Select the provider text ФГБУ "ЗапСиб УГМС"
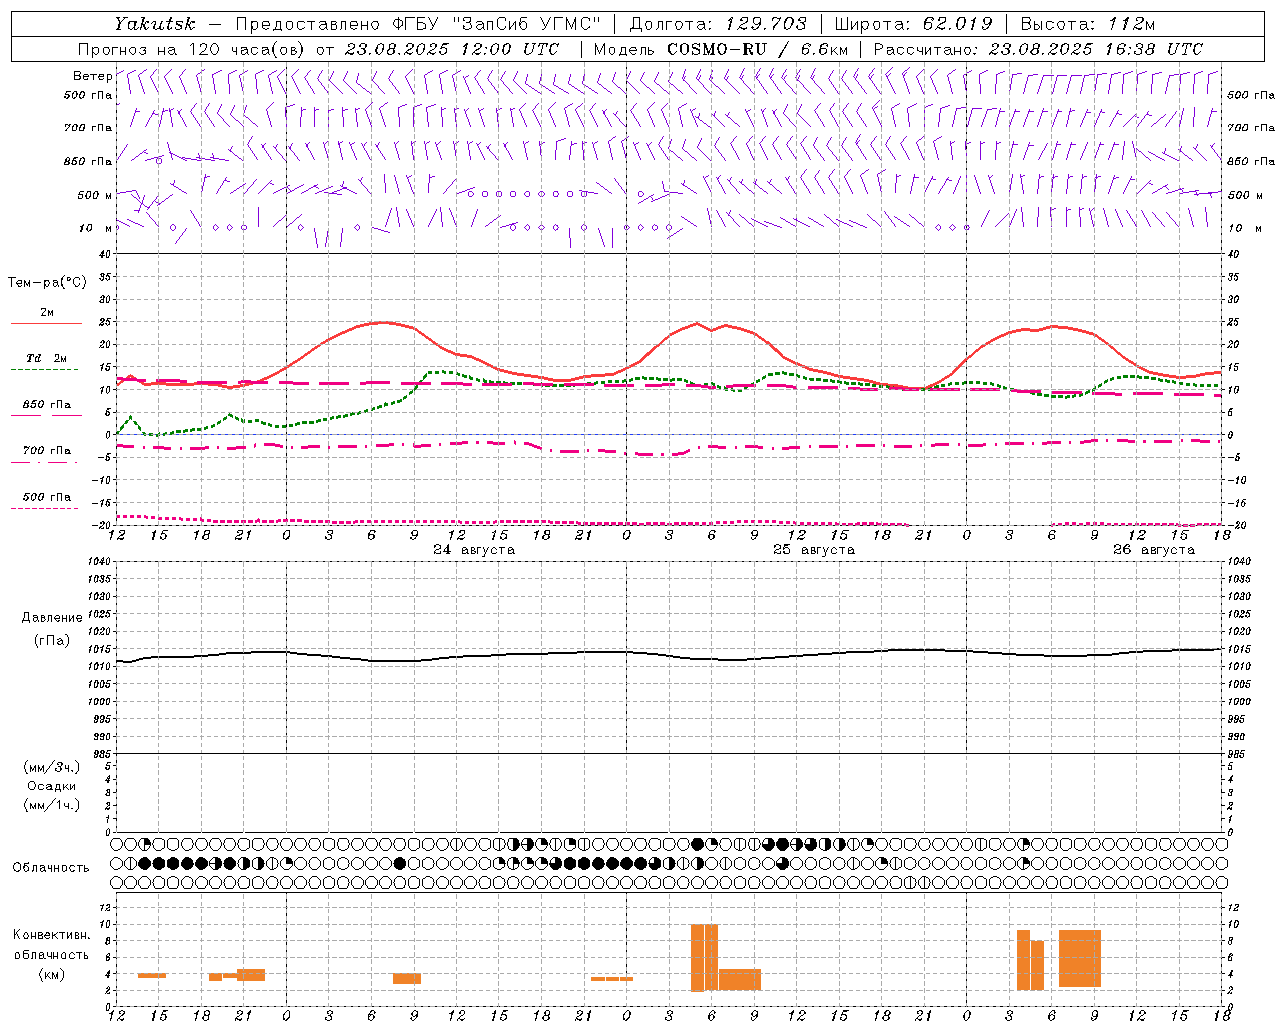Screen dimensions: 1280x1024 (x=497, y=24)
